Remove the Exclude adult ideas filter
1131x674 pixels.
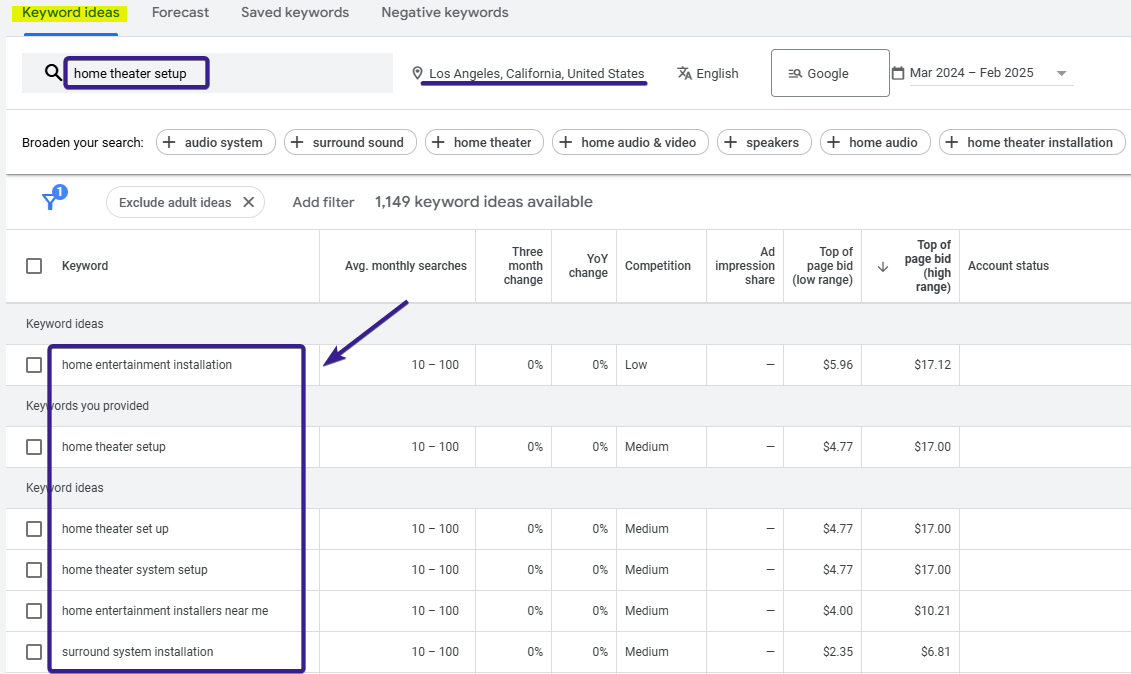point(249,202)
